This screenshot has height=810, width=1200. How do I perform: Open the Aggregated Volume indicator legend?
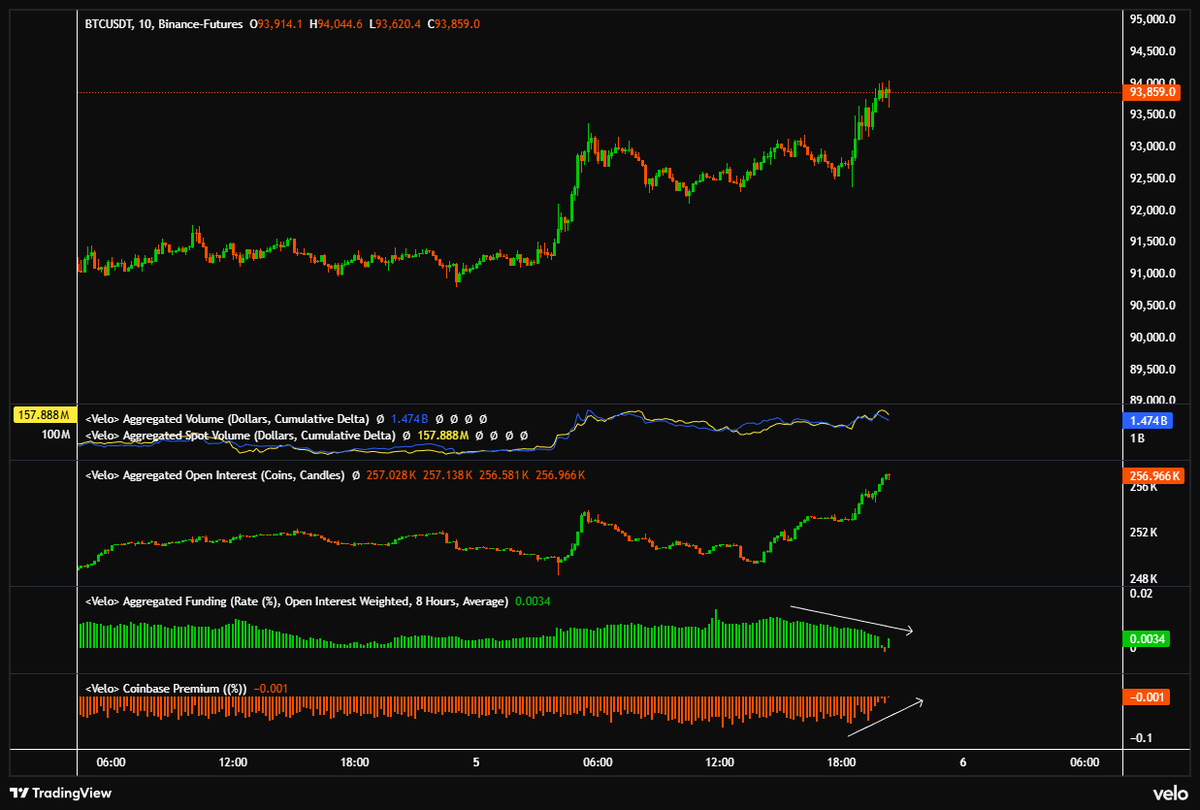pos(226,418)
